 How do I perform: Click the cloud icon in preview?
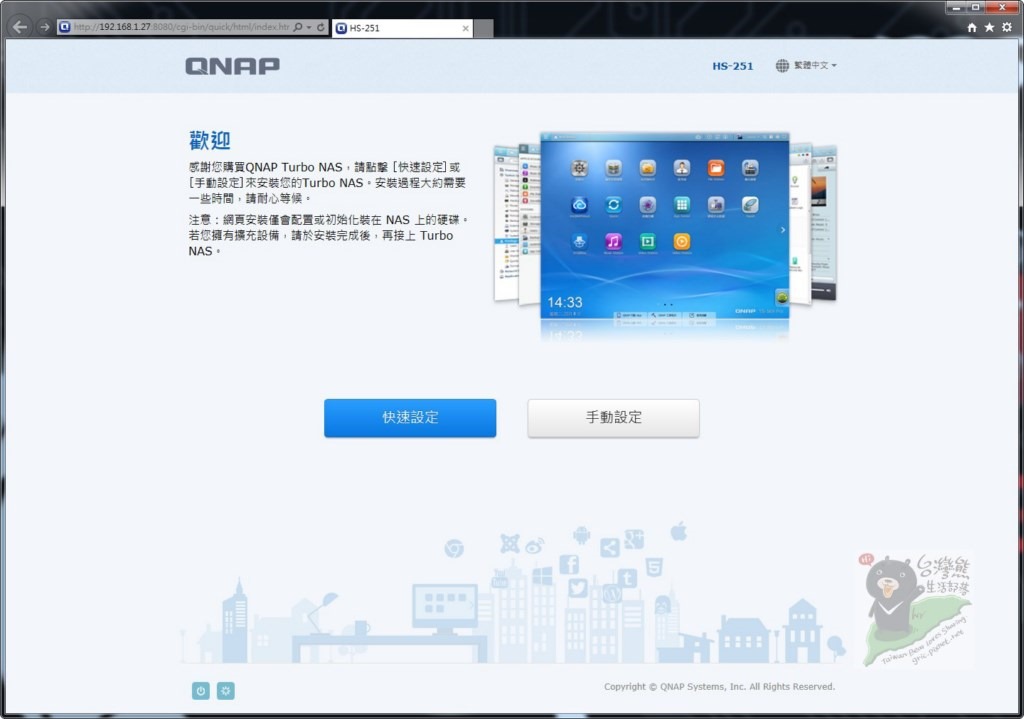[579, 205]
